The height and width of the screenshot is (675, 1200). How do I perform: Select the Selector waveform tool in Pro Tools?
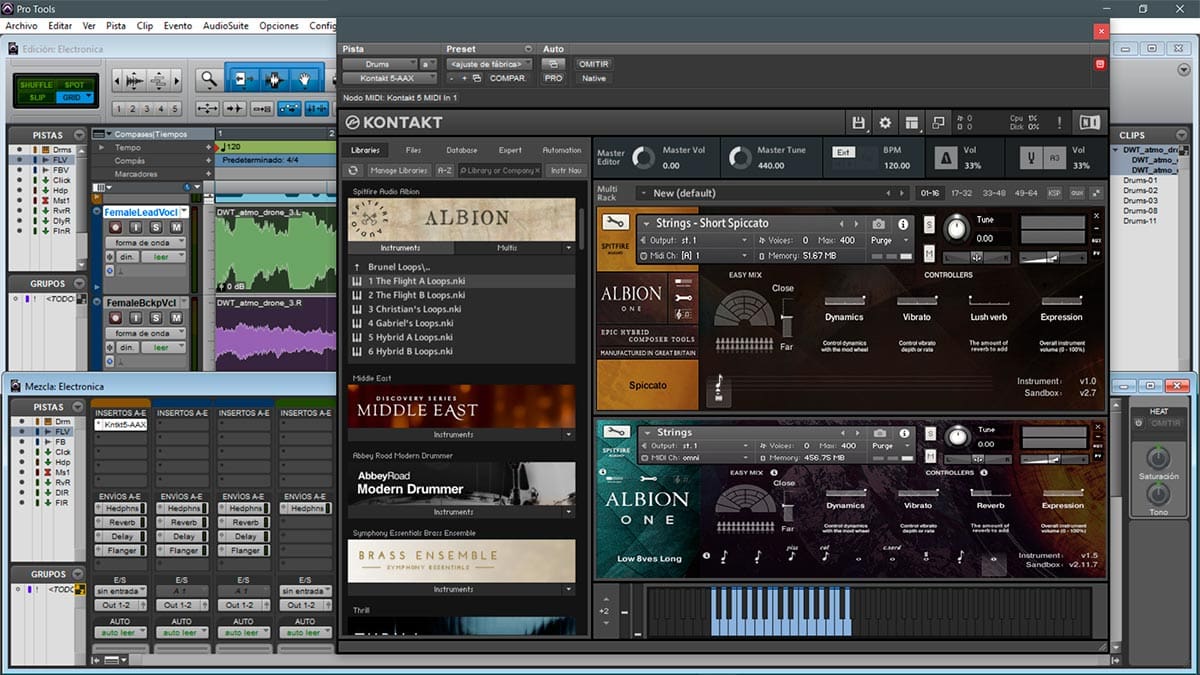pyautogui.click(x=273, y=80)
